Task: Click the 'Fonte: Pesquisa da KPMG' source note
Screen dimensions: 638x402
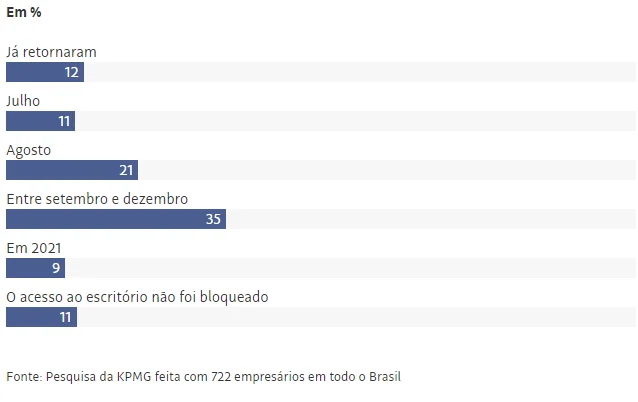Action: pyautogui.click(x=203, y=377)
